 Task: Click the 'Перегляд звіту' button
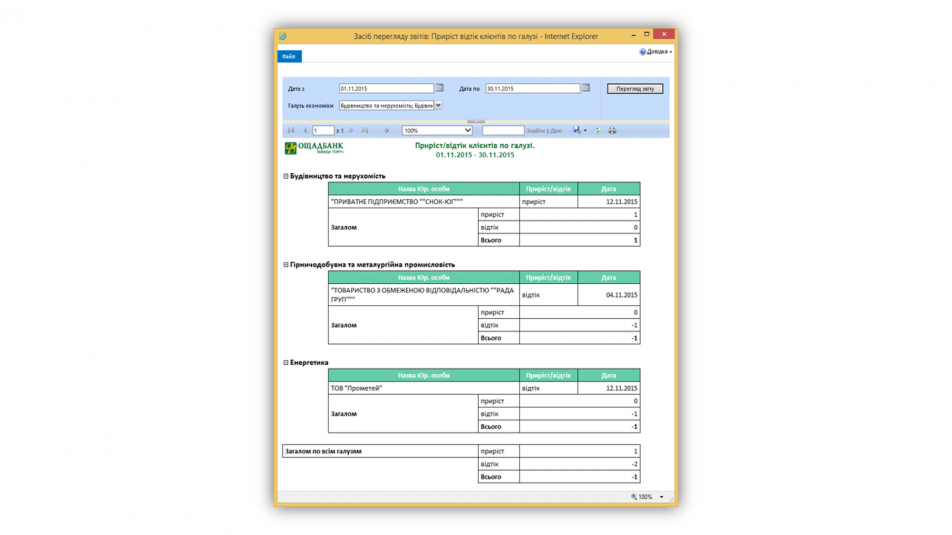tap(635, 89)
